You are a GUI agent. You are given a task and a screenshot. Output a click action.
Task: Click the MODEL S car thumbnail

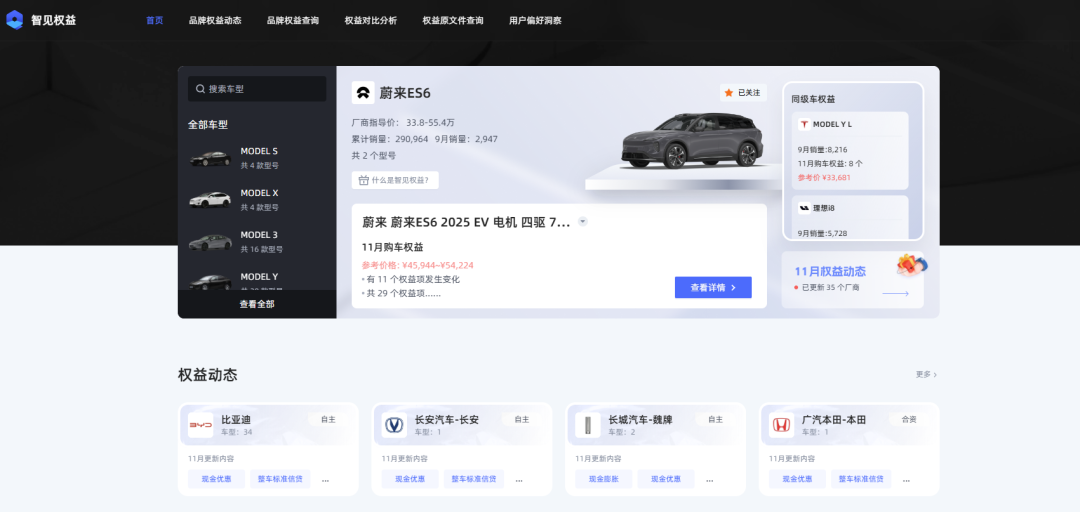tap(210, 158)
